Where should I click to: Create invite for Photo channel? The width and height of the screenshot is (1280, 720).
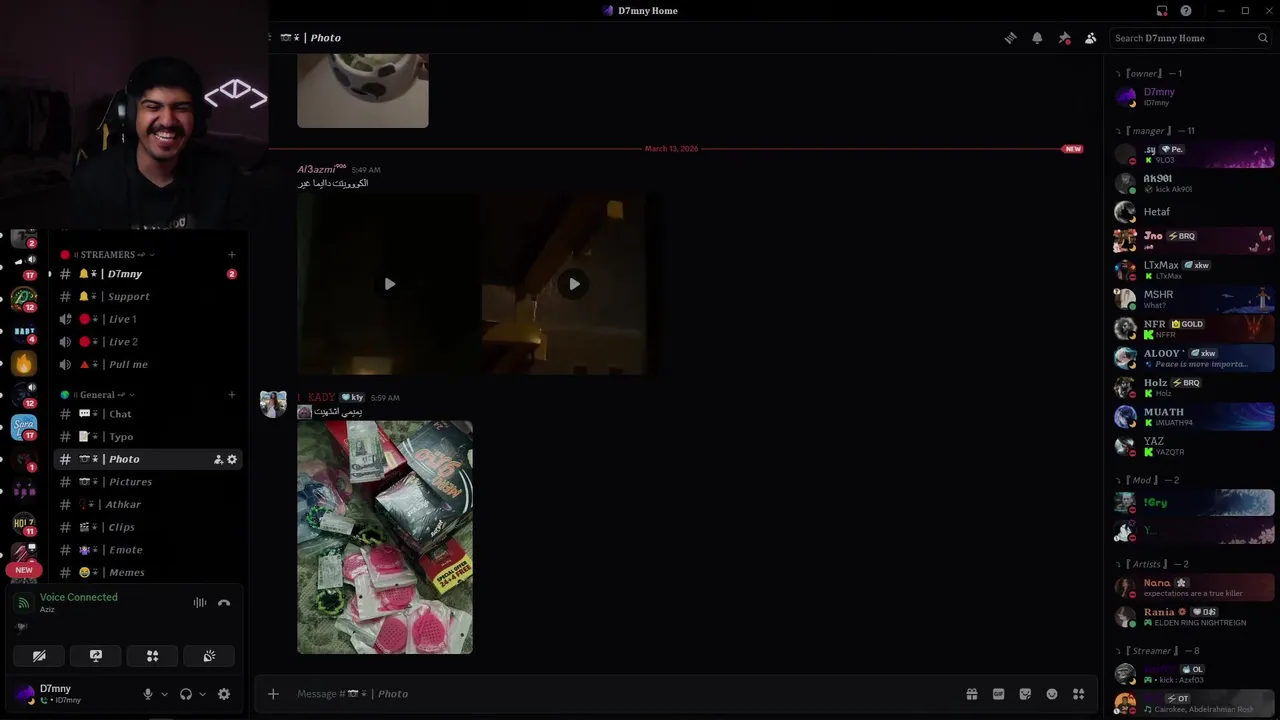(x=218, y=459)
